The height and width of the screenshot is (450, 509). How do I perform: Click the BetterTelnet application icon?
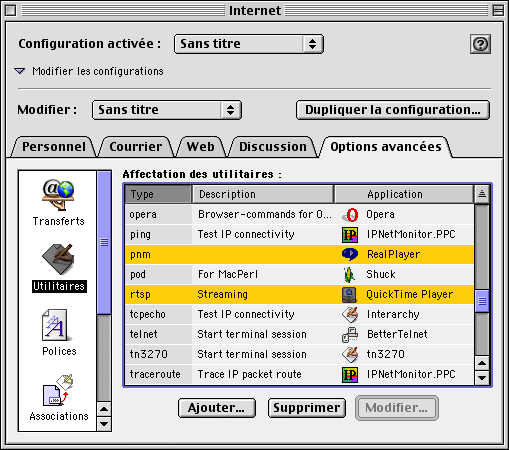pyautogui.click(x=350, y=335)
